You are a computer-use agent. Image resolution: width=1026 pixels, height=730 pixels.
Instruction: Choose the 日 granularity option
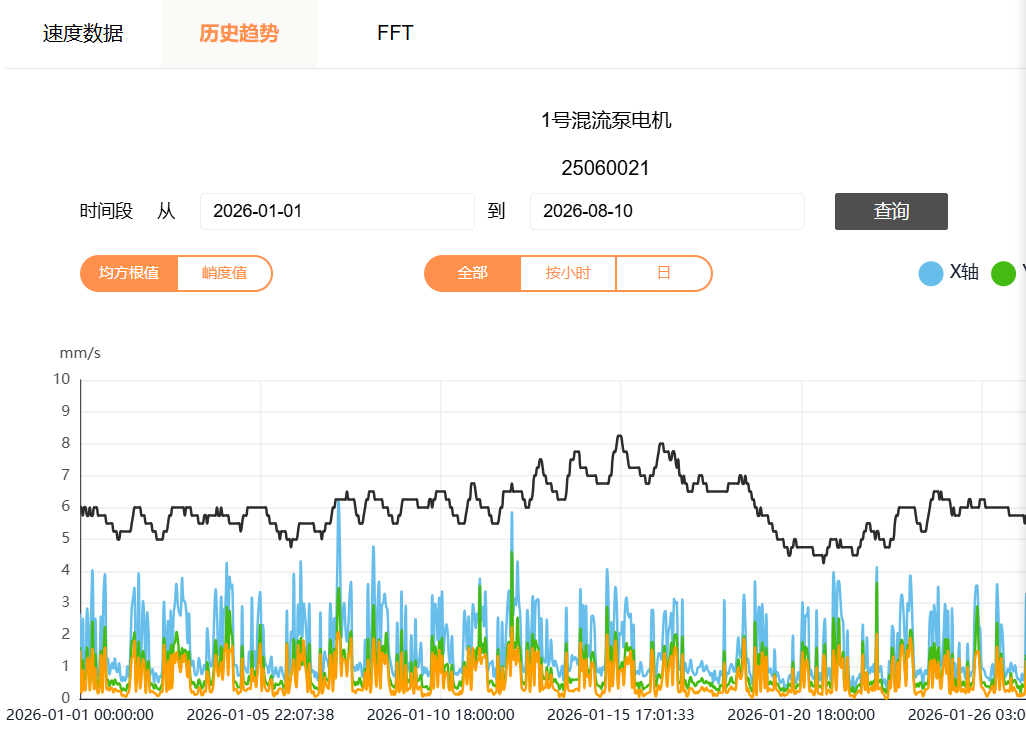coord(663,273)
